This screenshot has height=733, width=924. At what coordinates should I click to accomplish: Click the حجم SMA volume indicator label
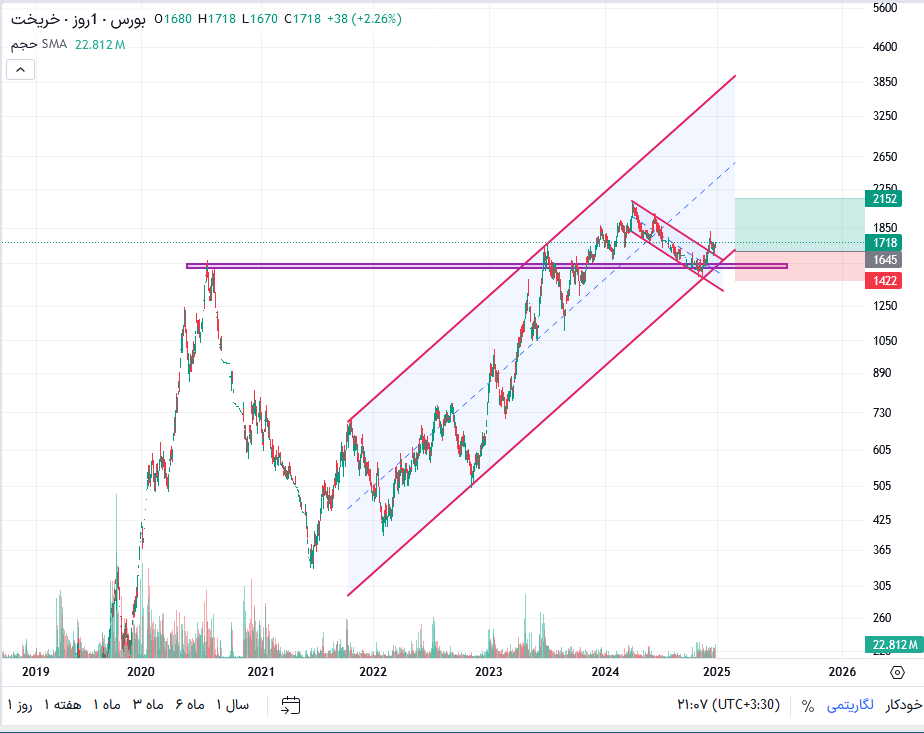tap(38, 44)
